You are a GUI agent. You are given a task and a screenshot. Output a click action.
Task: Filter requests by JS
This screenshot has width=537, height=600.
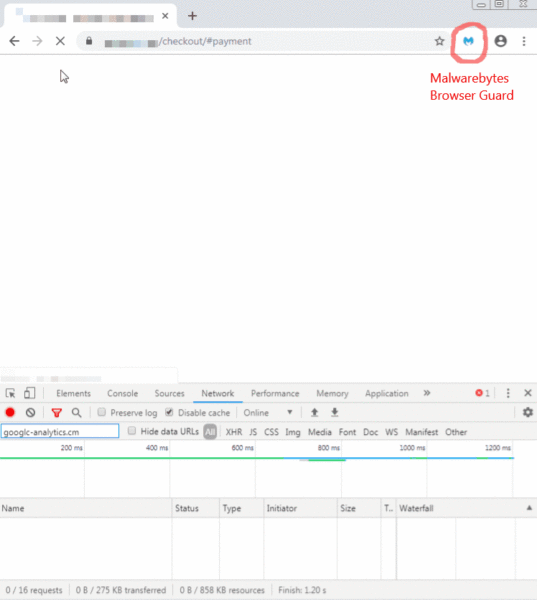(x=253, y=432)
